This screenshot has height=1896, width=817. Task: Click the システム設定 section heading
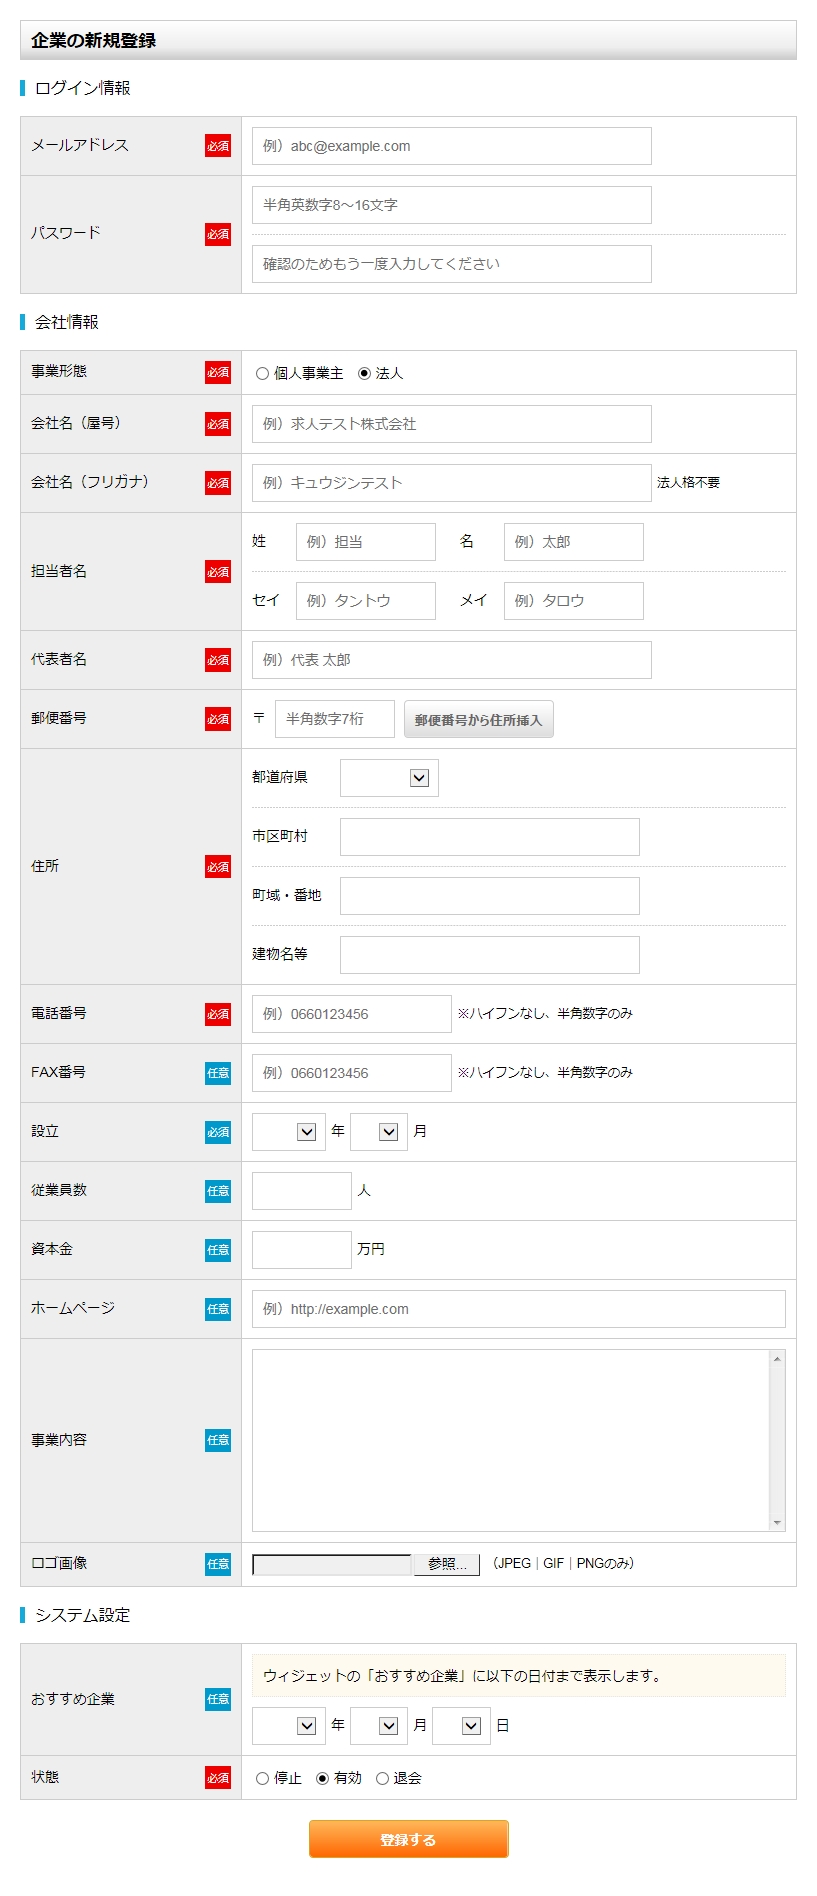pos(83,1615)
